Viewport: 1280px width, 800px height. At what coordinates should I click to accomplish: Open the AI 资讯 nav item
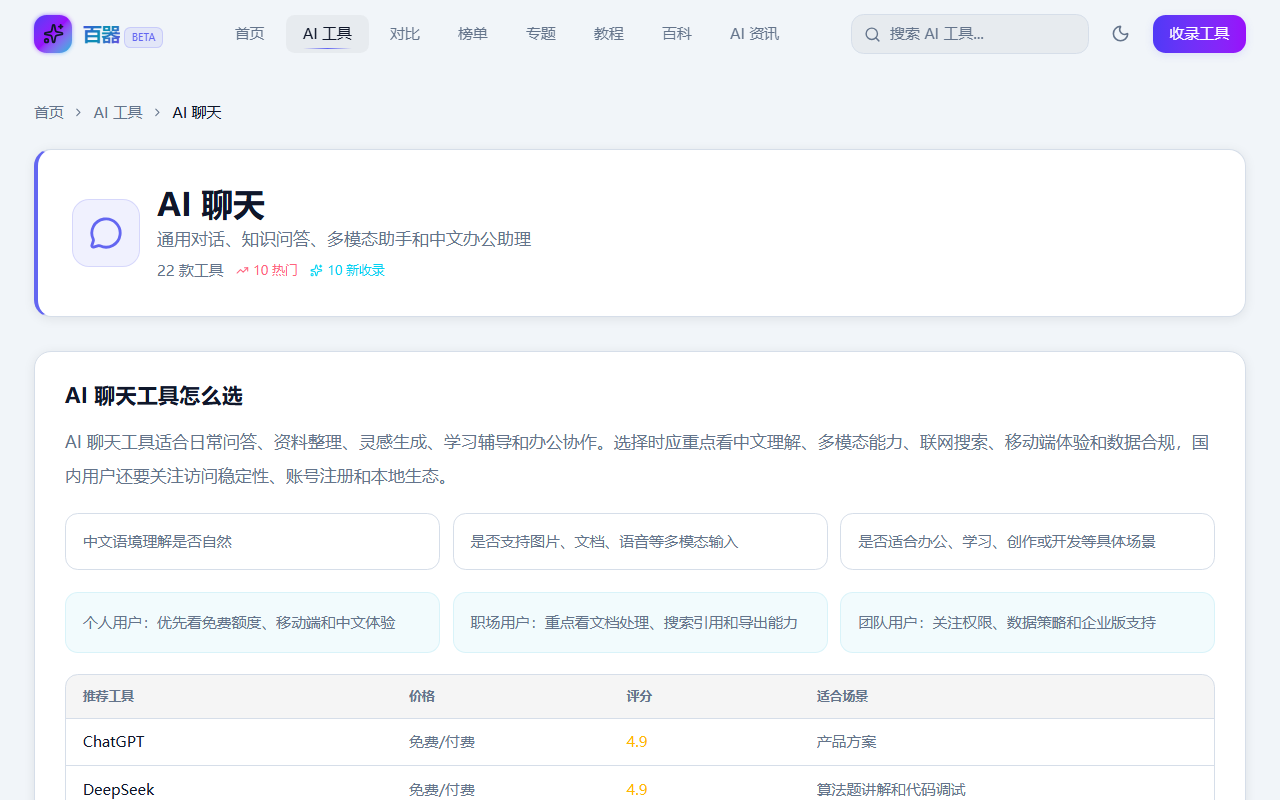point(754,34)
